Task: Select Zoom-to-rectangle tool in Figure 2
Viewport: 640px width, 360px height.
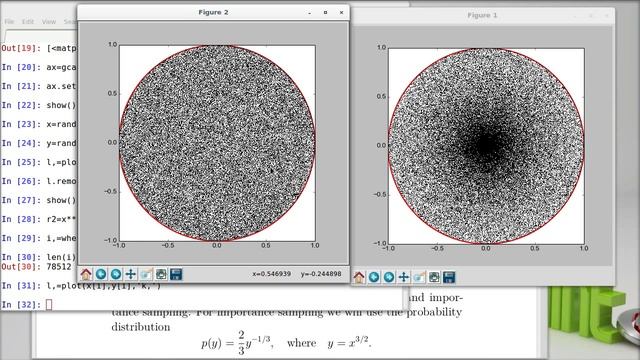Action: [146, 274]
